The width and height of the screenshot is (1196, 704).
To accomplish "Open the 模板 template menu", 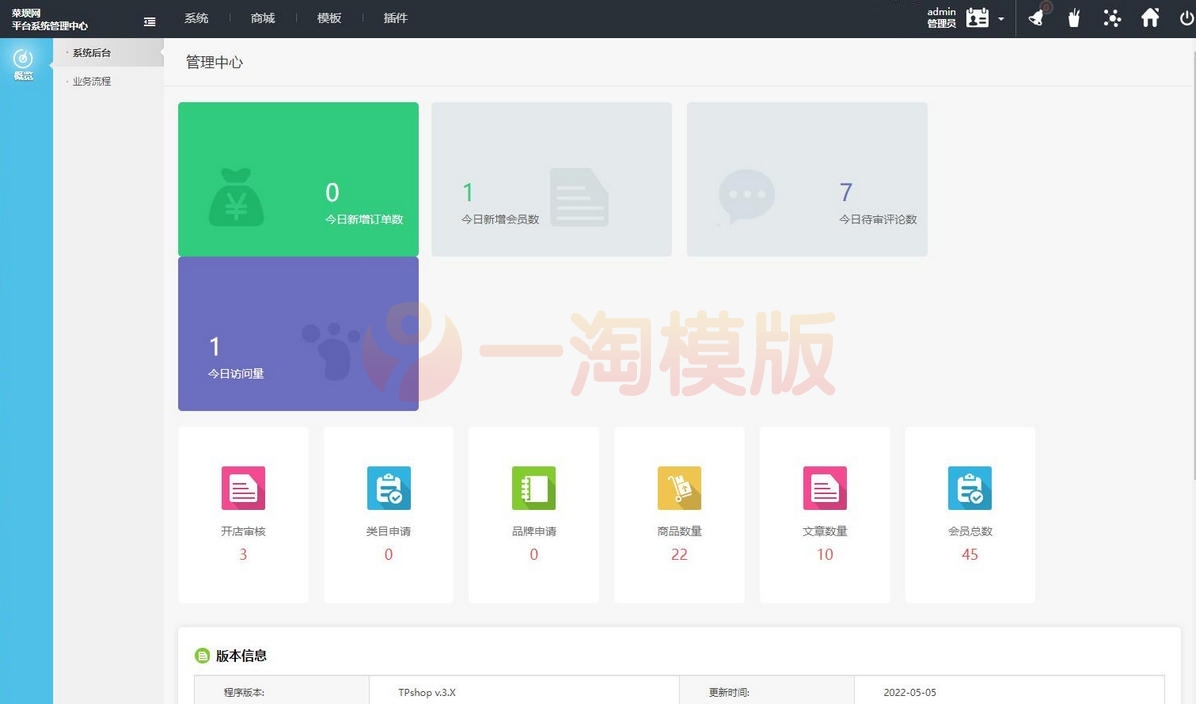I will [x=329, y=17].
